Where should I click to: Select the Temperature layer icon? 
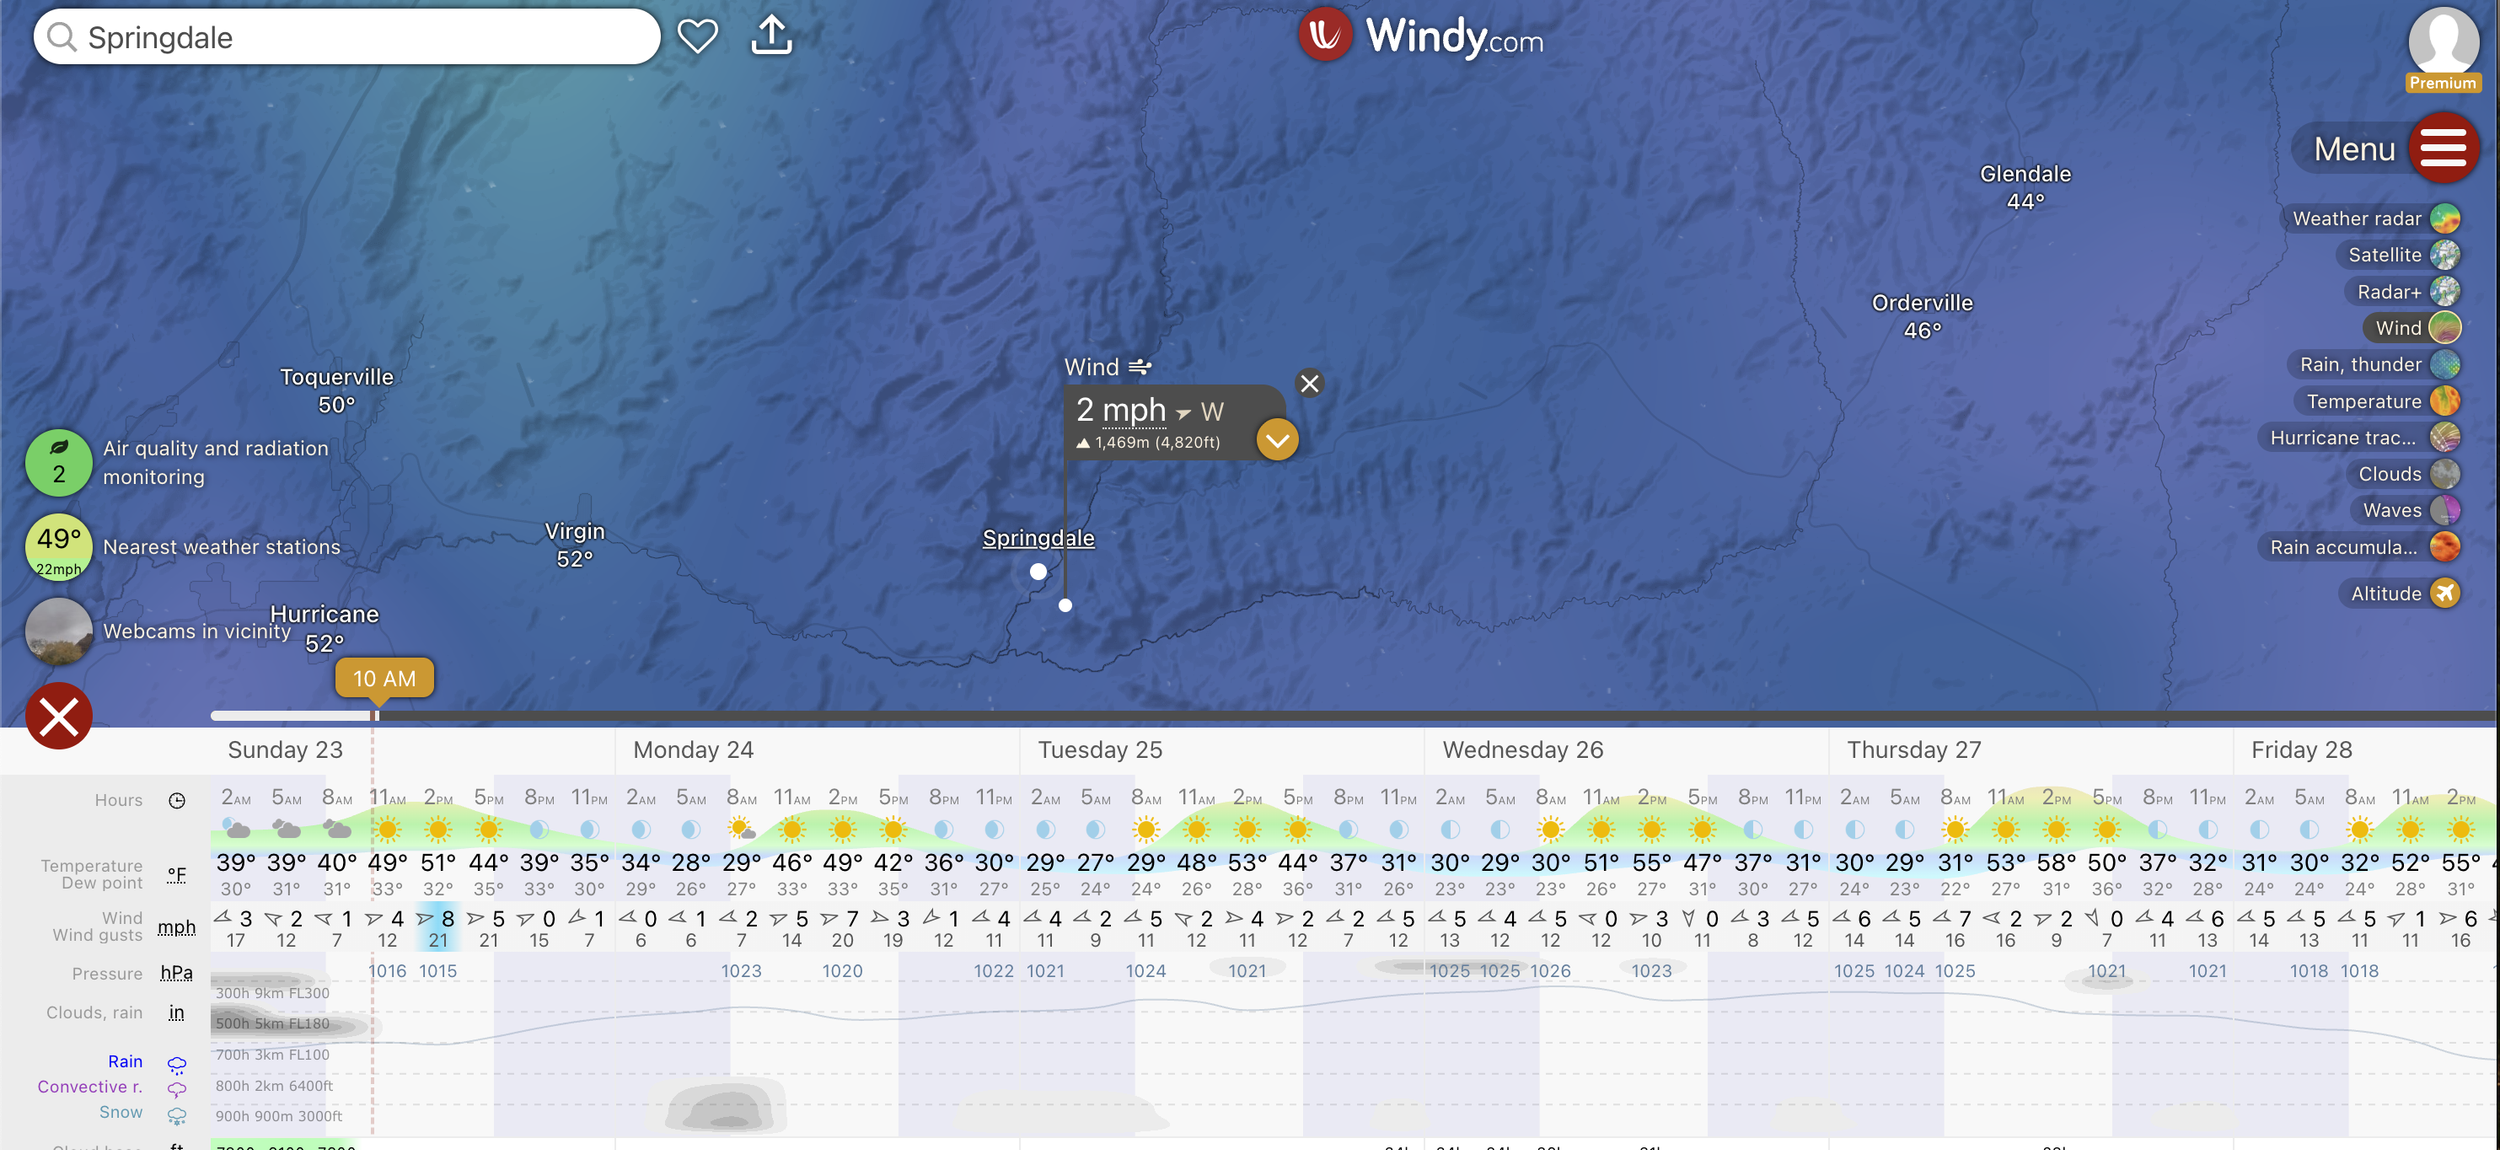[2444, 401]
